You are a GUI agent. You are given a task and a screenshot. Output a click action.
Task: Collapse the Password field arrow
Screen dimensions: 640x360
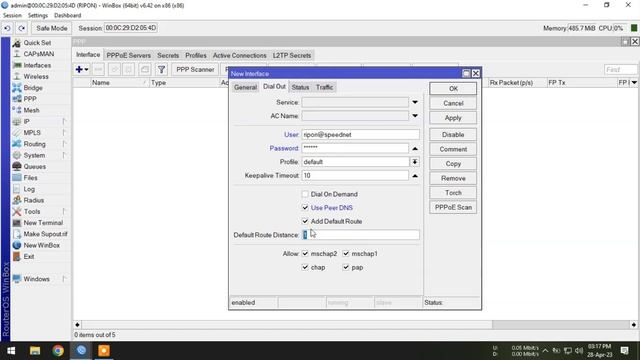[x=415, y=148]
